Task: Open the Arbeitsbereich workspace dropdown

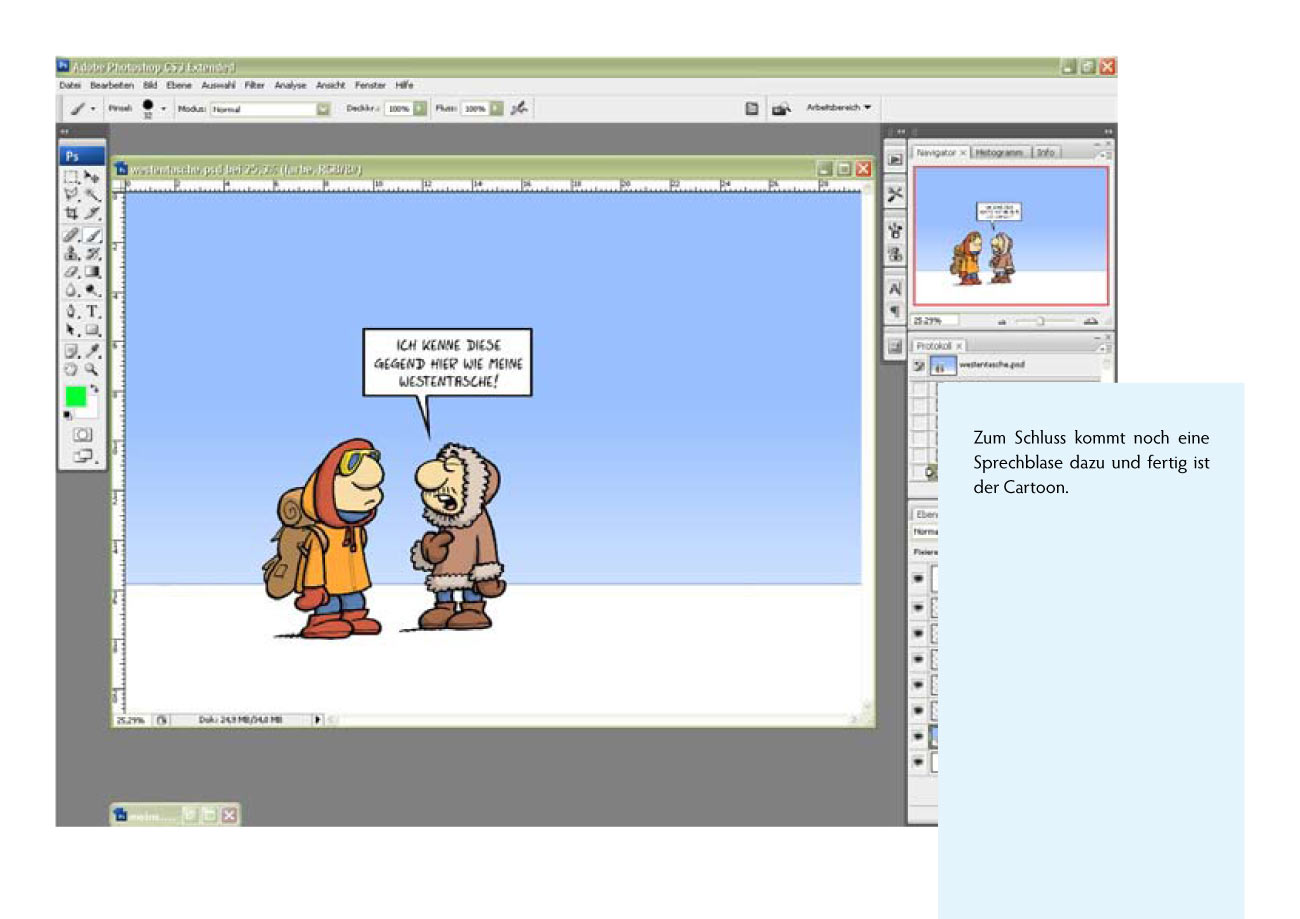Action: click(838, 107)
